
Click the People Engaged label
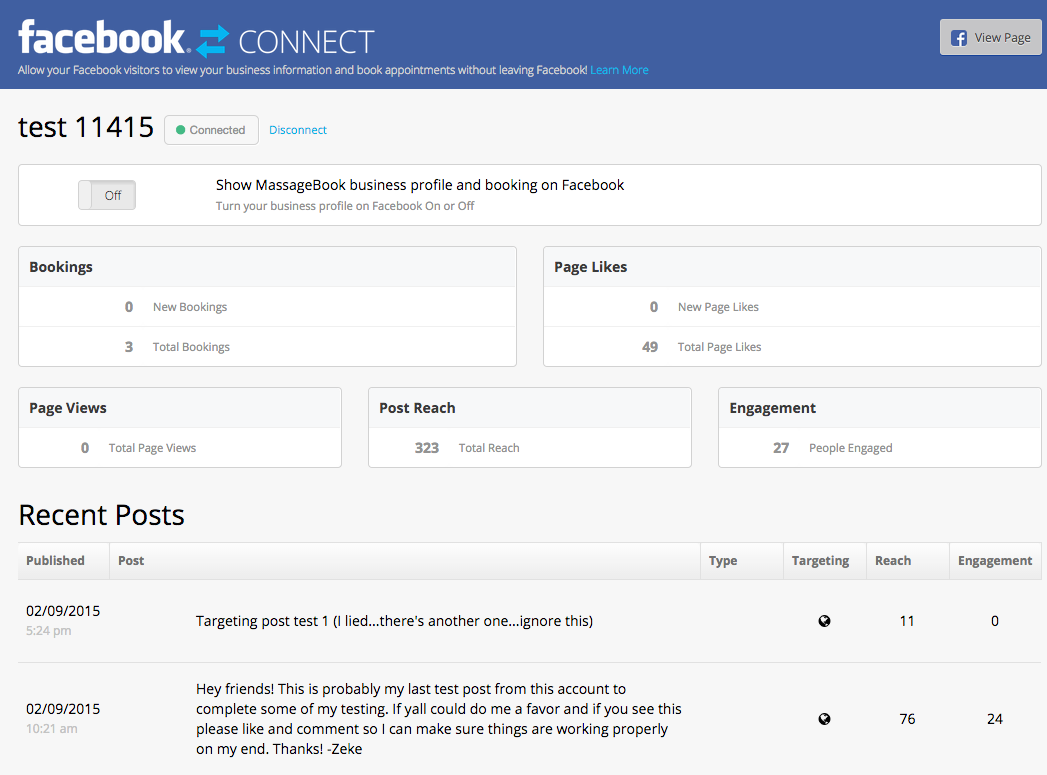click(851, 448)
